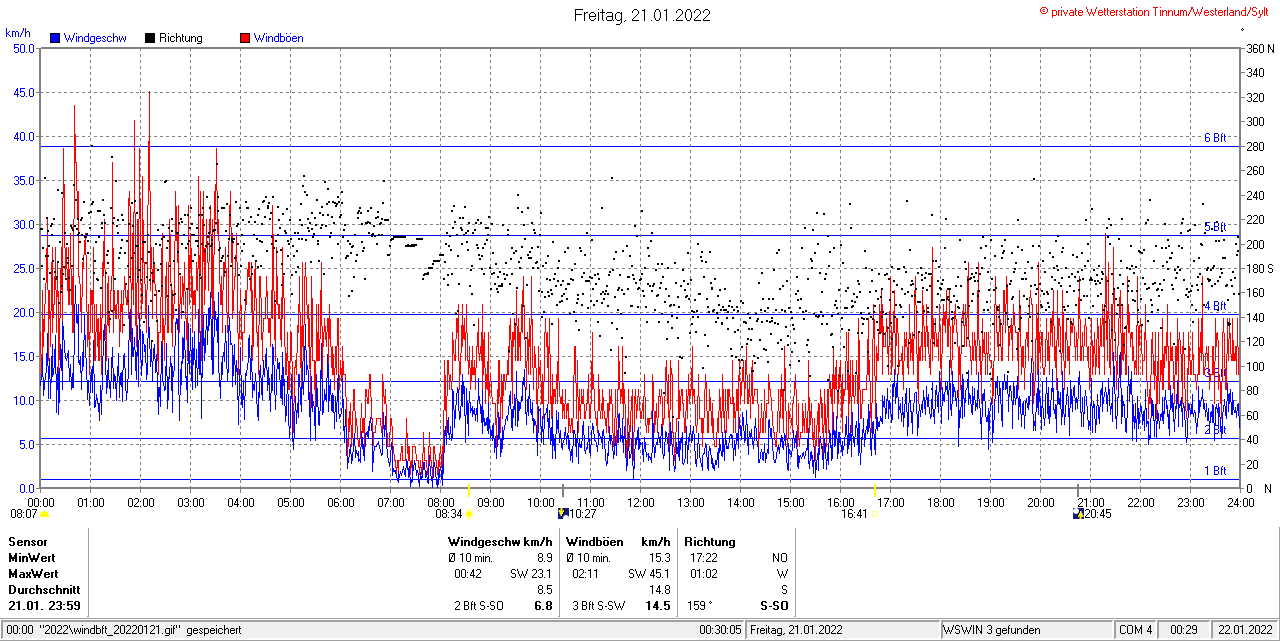Click the 'Windböen' legend label

coord(278,38)
